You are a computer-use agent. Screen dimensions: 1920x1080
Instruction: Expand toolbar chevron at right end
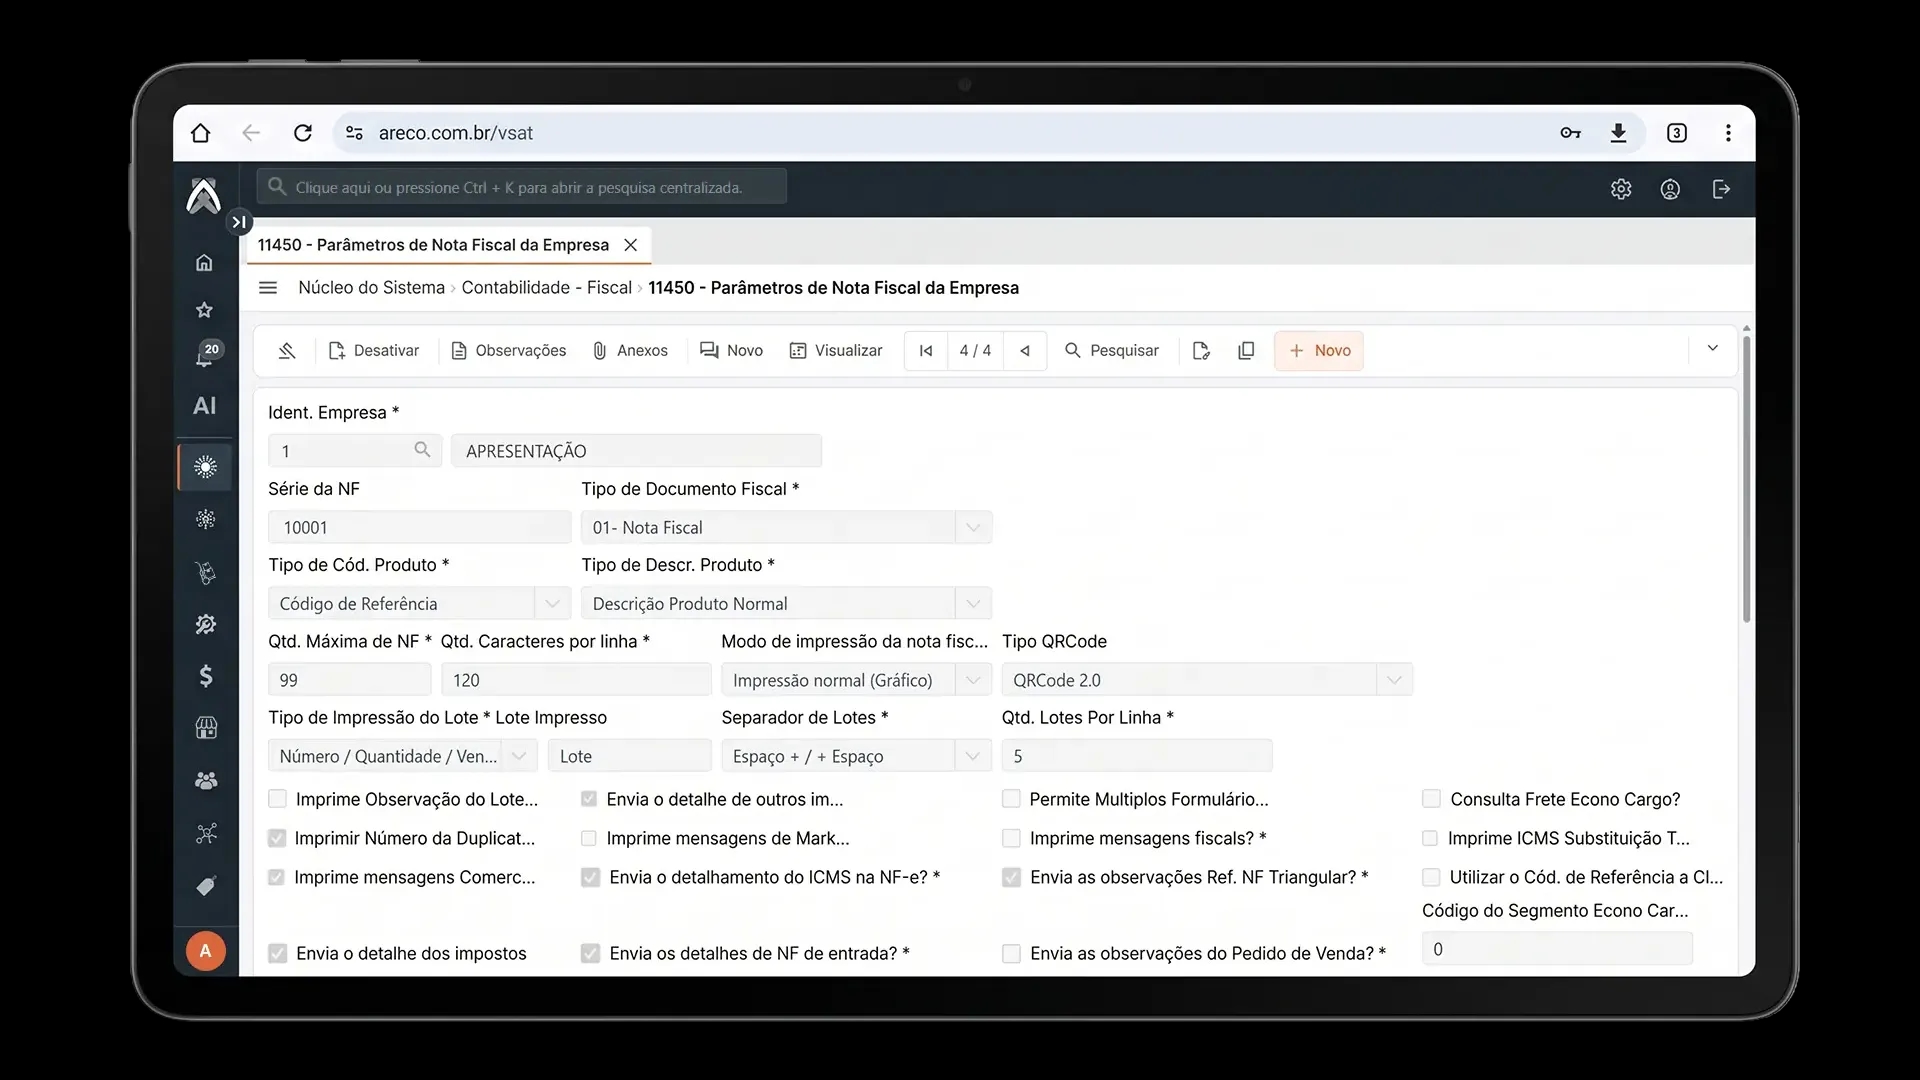(1712, 349)
